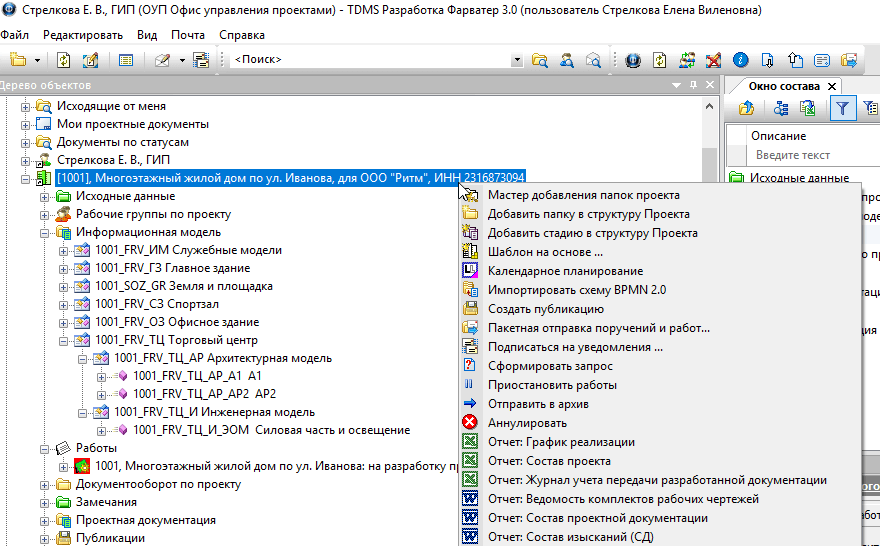Click the 'Введите текст' filter input field
This screenshot has height=546, width=880.
tap(805, 155)
